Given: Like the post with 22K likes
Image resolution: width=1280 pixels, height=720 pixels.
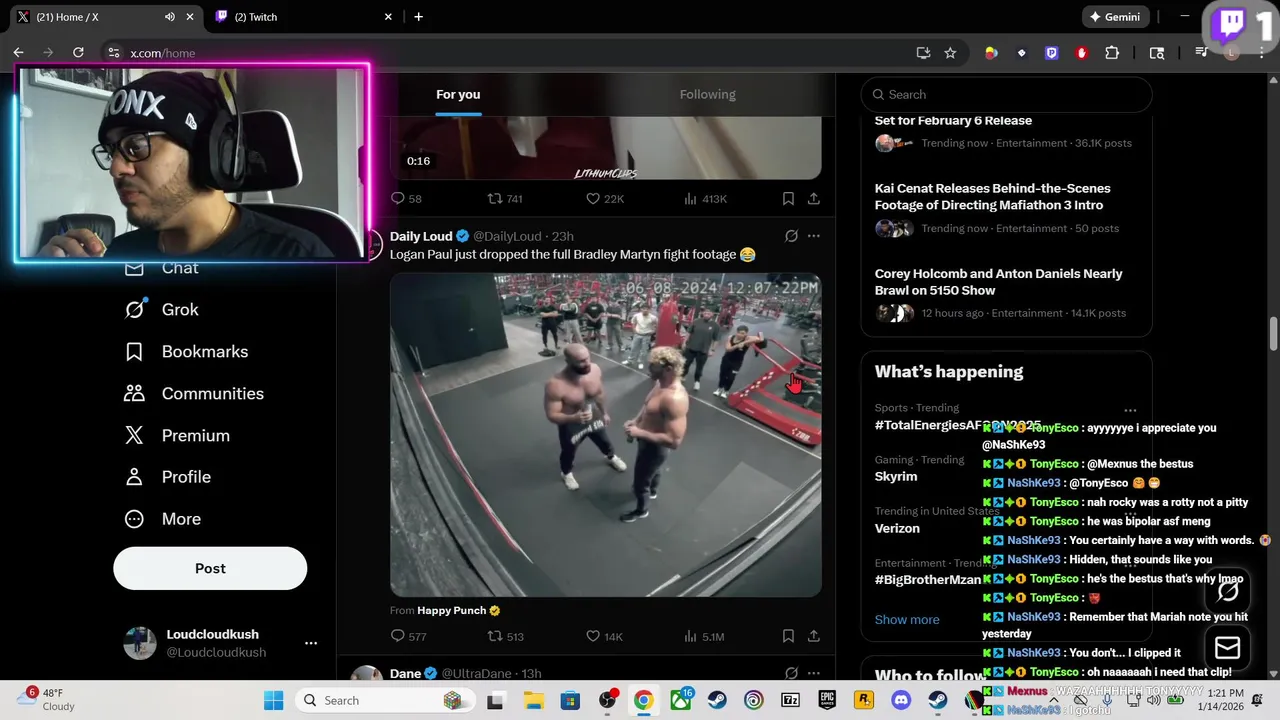Looking at the screenshot, I should 604,199.
